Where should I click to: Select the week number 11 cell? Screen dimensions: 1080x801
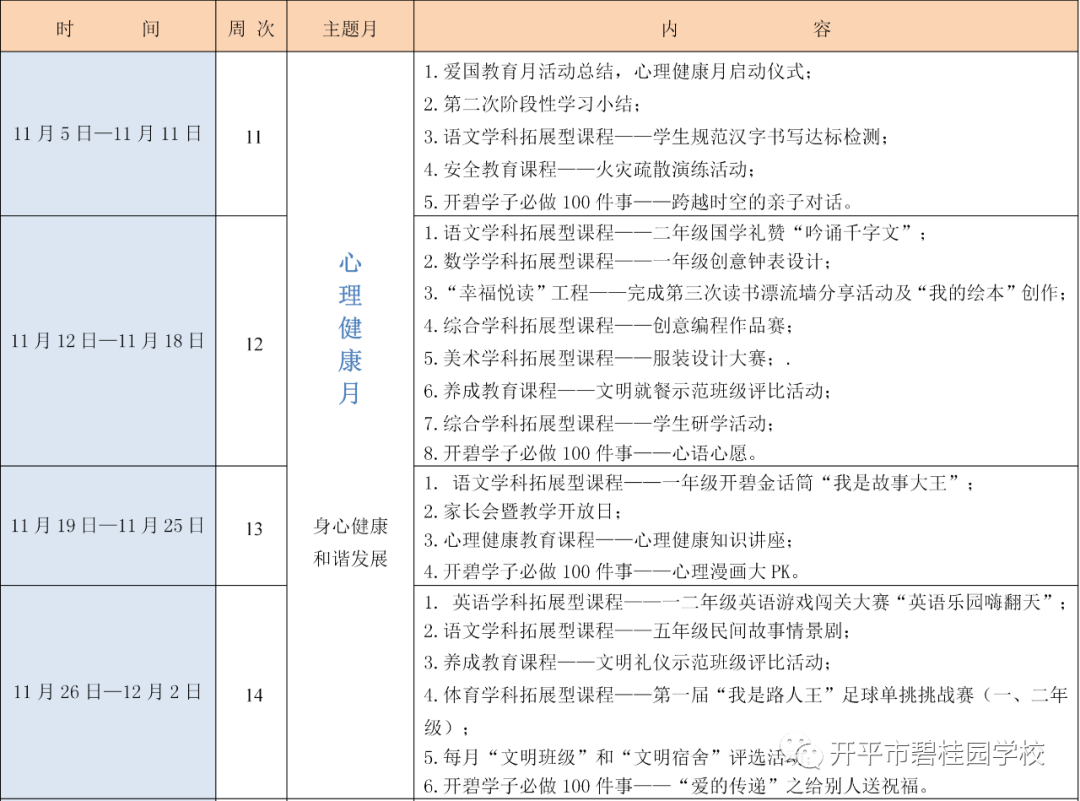[x=253, y=137]
